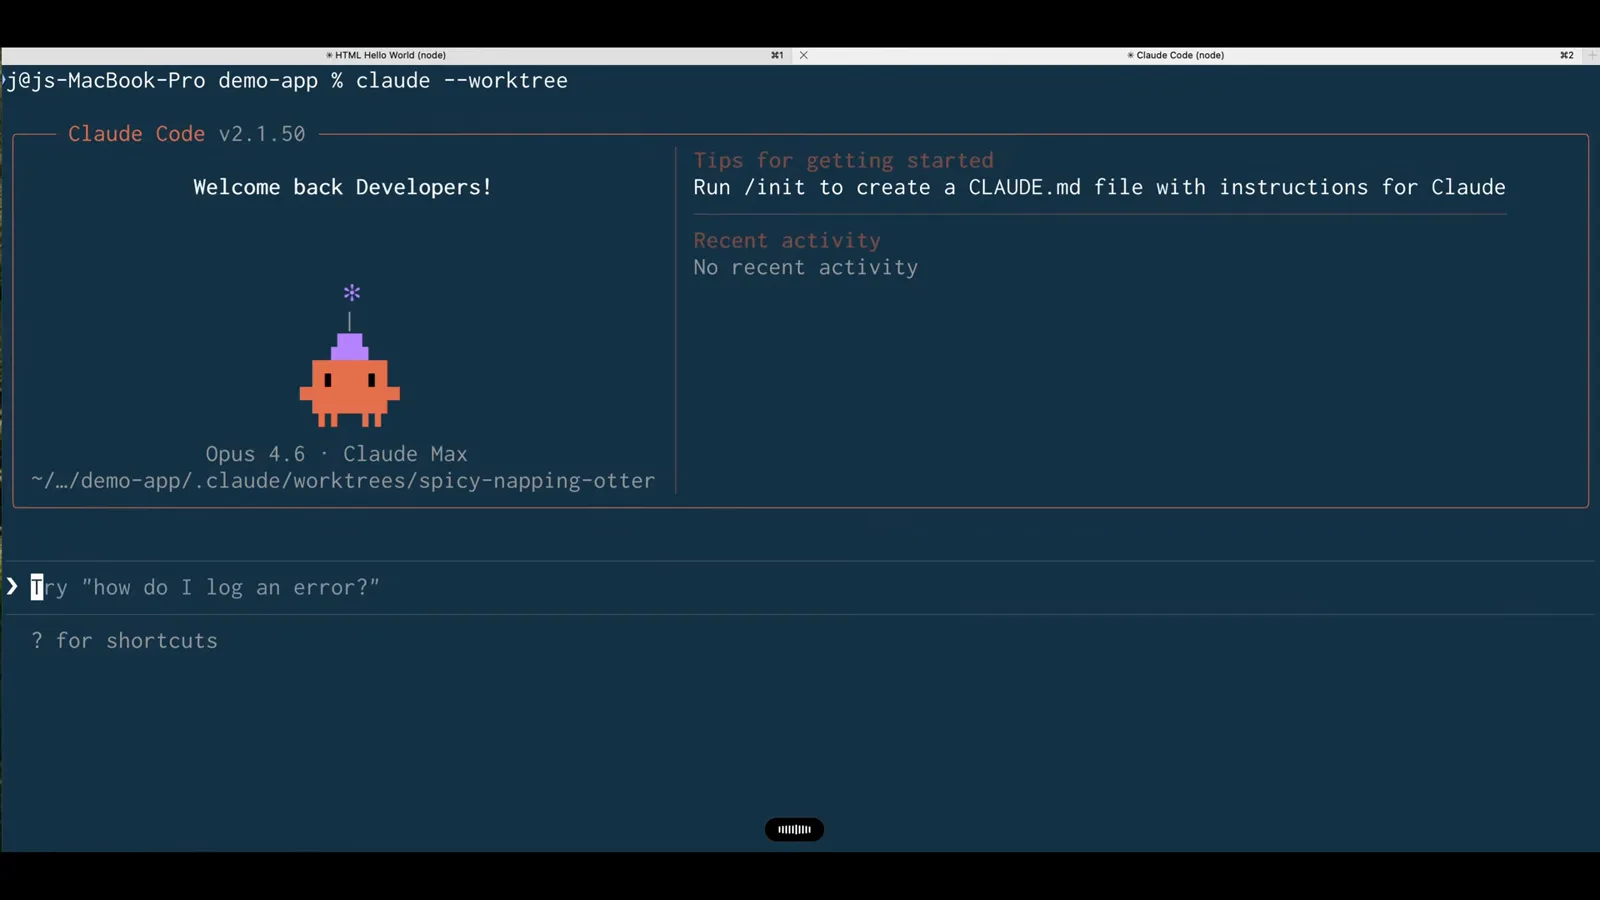Click the "Opus 4.6 · Claude Max" label
Image resolution: width=1600 pixels, height=900 pixels.
336,454
